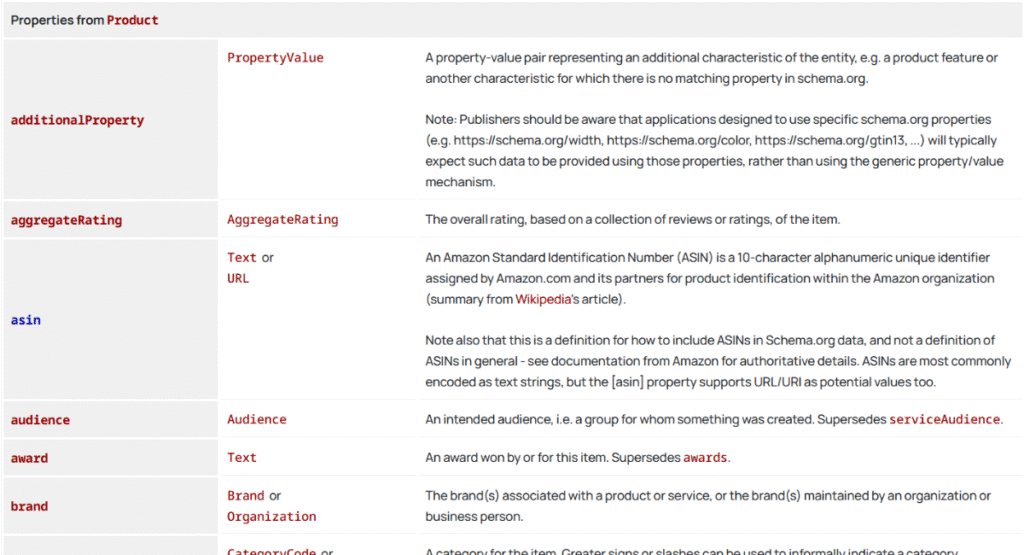
Task: Open the URL type link
Action: click(238, 279)
